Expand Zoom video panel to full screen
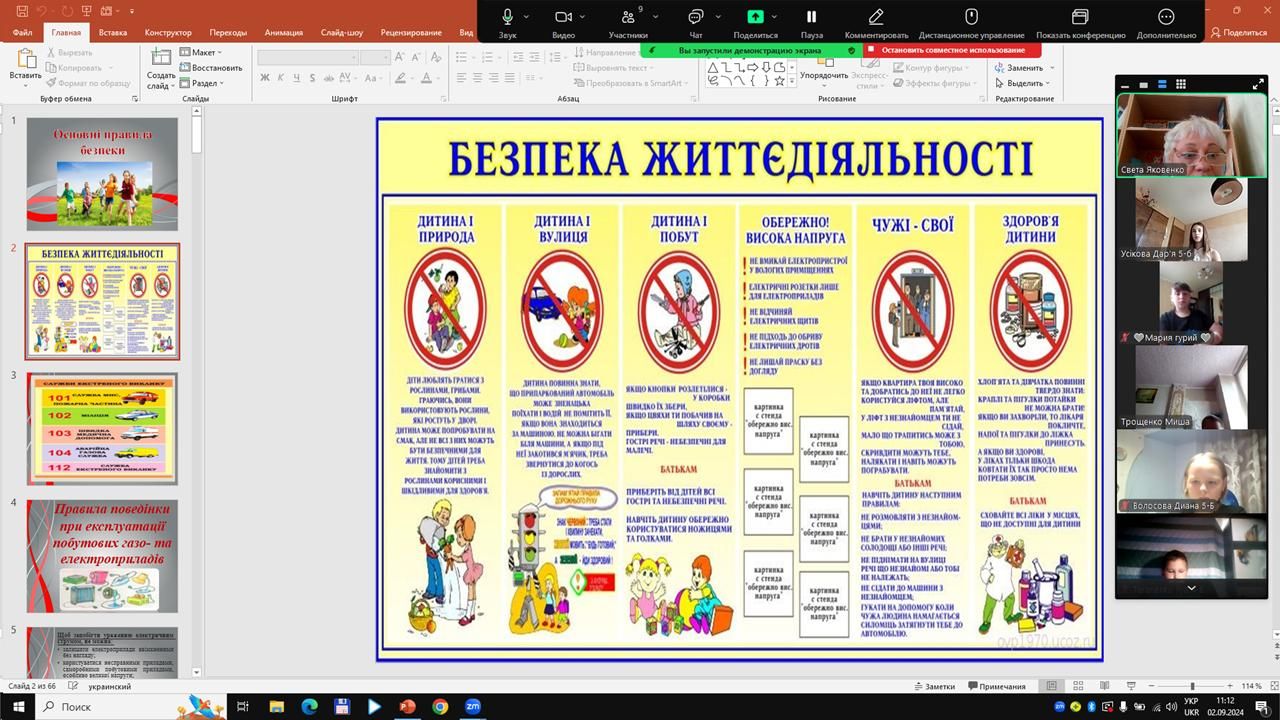The height and width of the screenshot is (720, 1280). coord(1258,84)
